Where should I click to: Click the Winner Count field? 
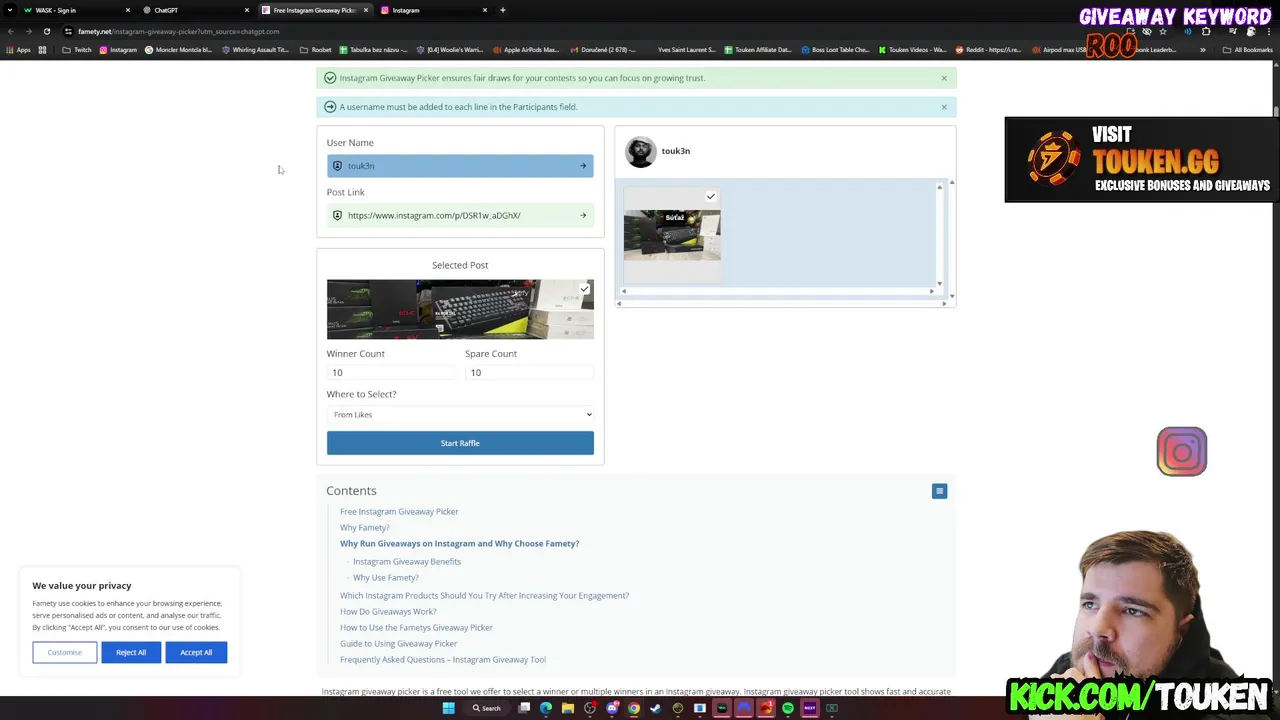point(390,373)
